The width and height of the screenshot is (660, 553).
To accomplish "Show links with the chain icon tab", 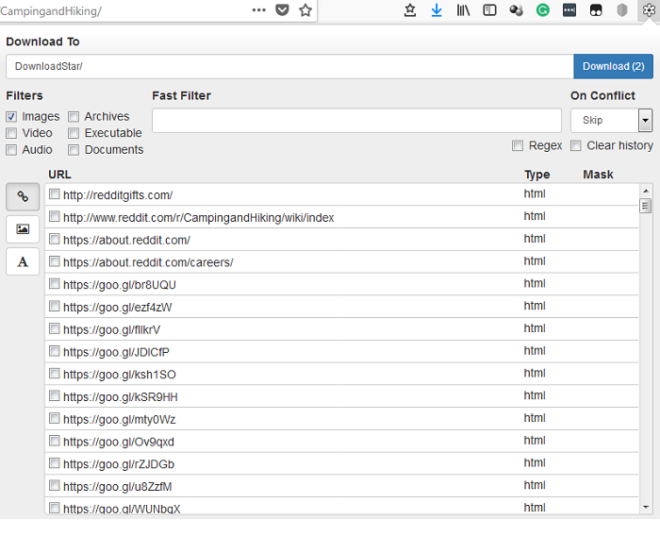I will point(23,197).
